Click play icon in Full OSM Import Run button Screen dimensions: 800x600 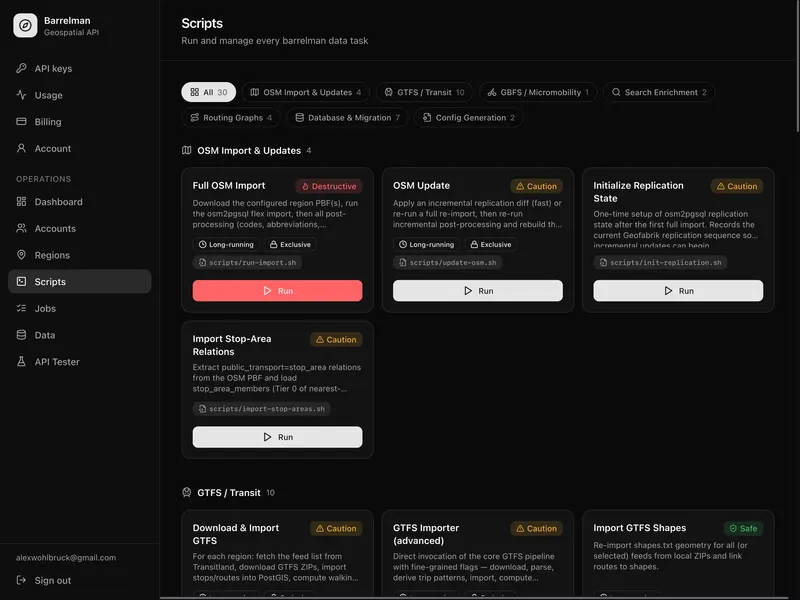(267, 291)
